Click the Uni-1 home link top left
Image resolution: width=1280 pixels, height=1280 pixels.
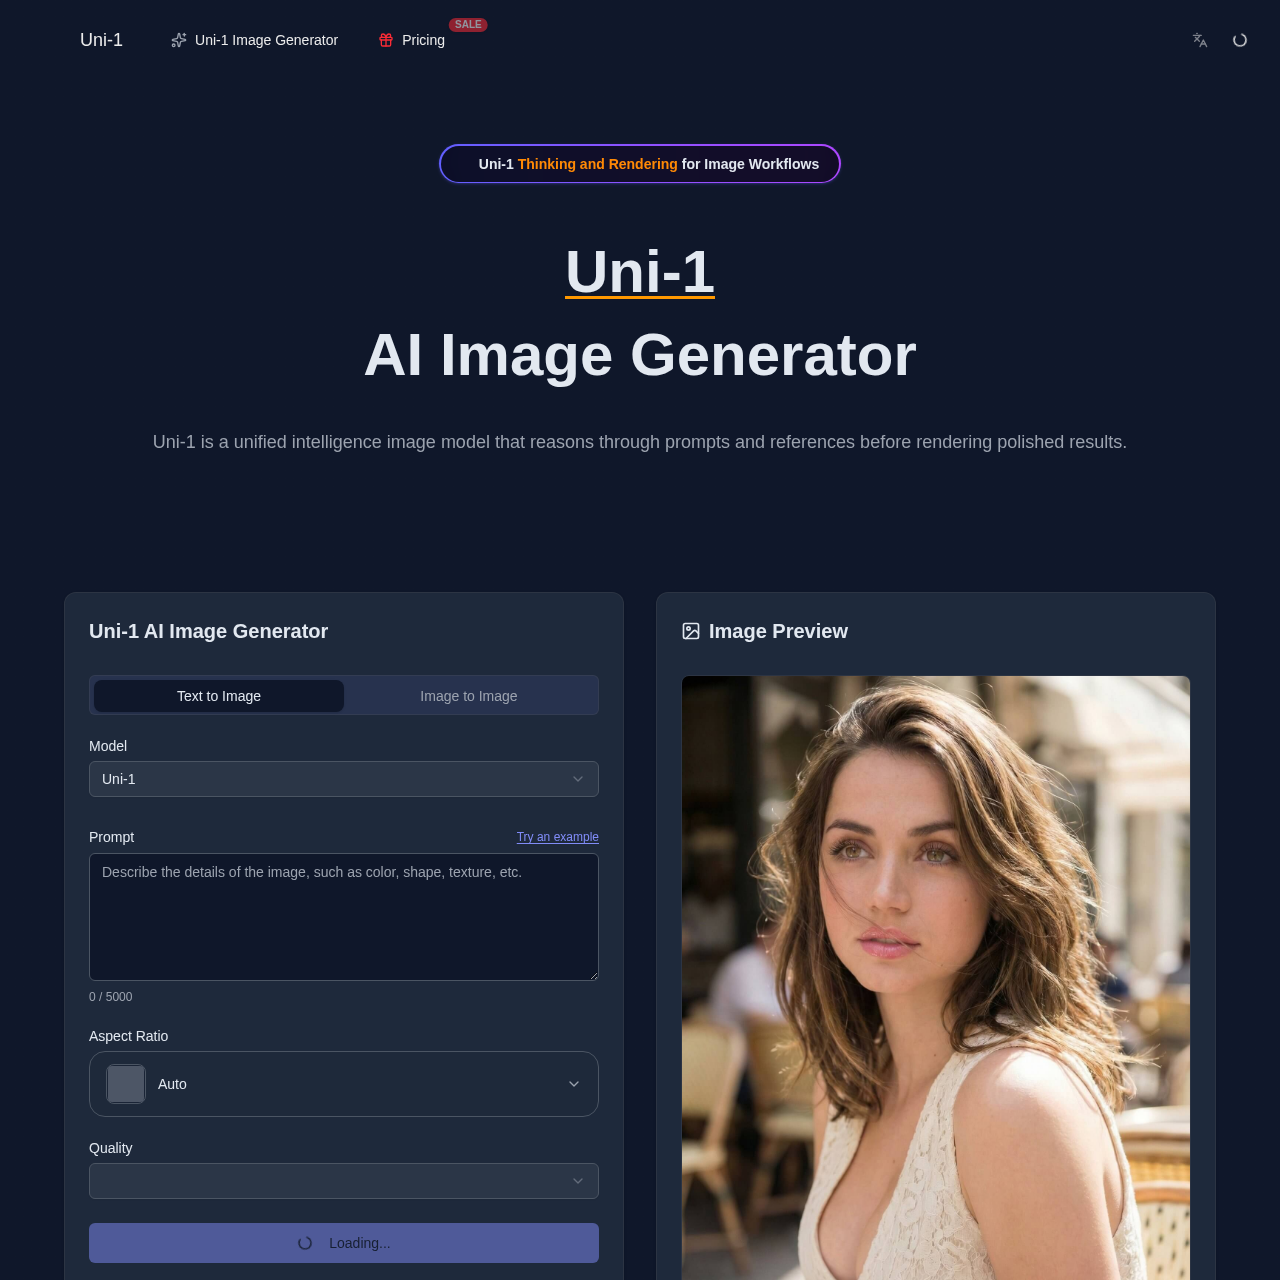coord(100,40)
